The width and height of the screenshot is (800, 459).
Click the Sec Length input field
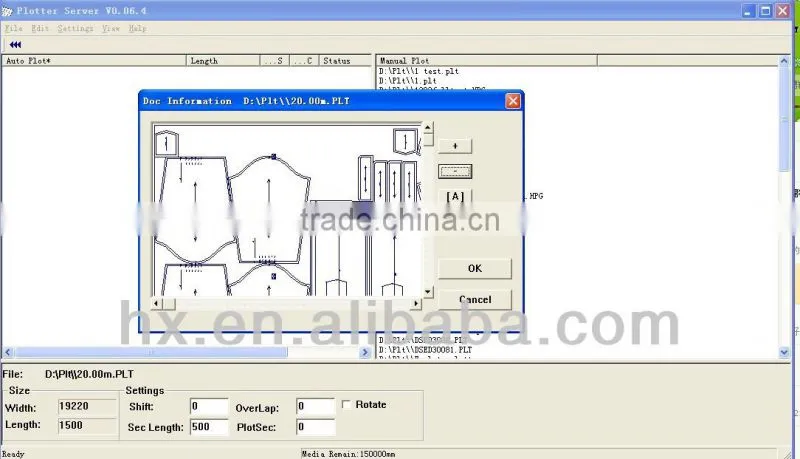pyautogui.click(x=209, y=427)
